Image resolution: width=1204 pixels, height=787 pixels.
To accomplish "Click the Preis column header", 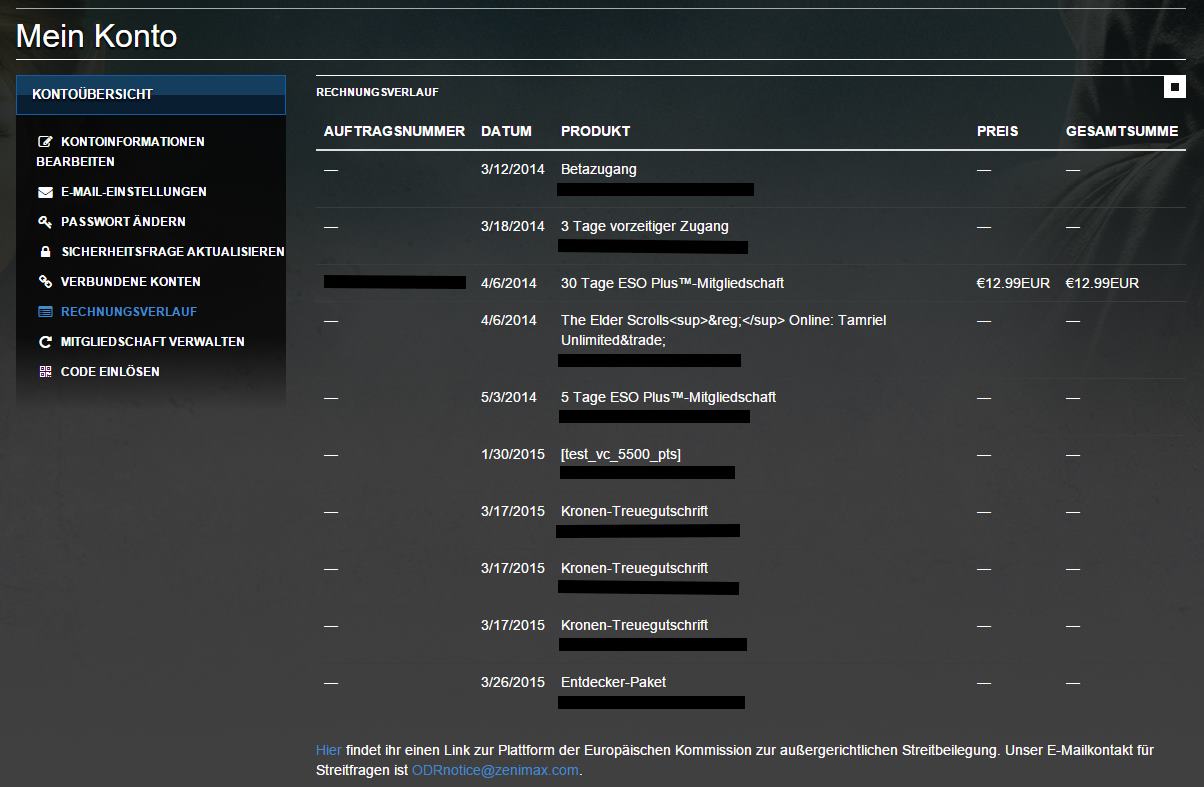I will (x=997, y=131).
